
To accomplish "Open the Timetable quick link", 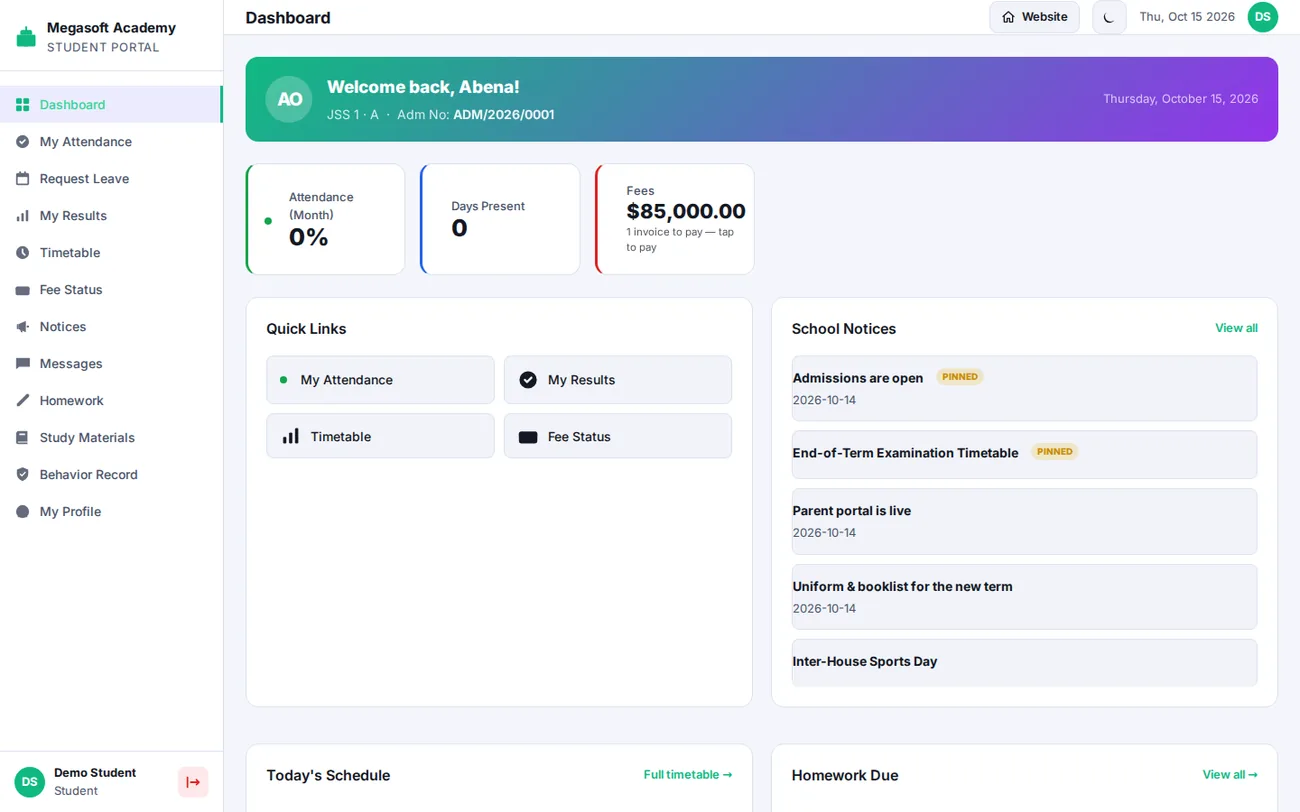I will 380,437.
